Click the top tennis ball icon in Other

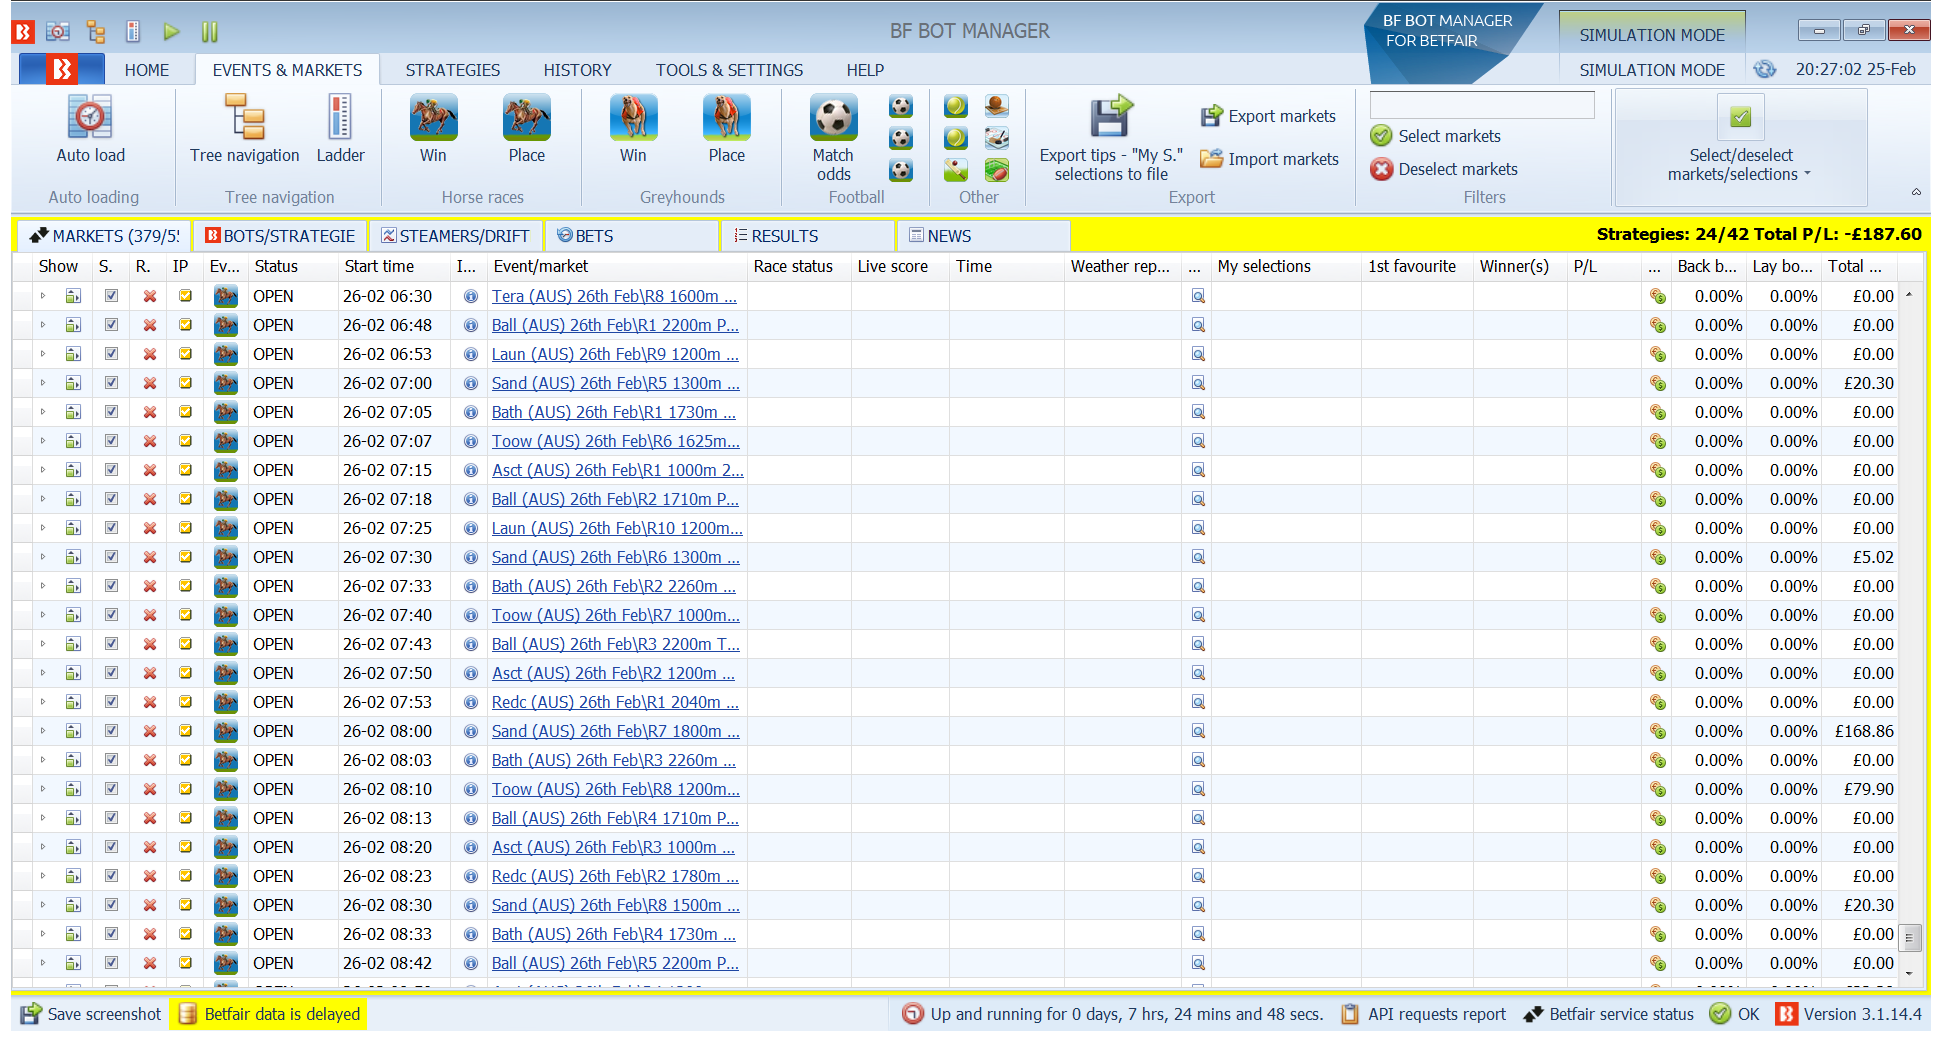[956, 106]
